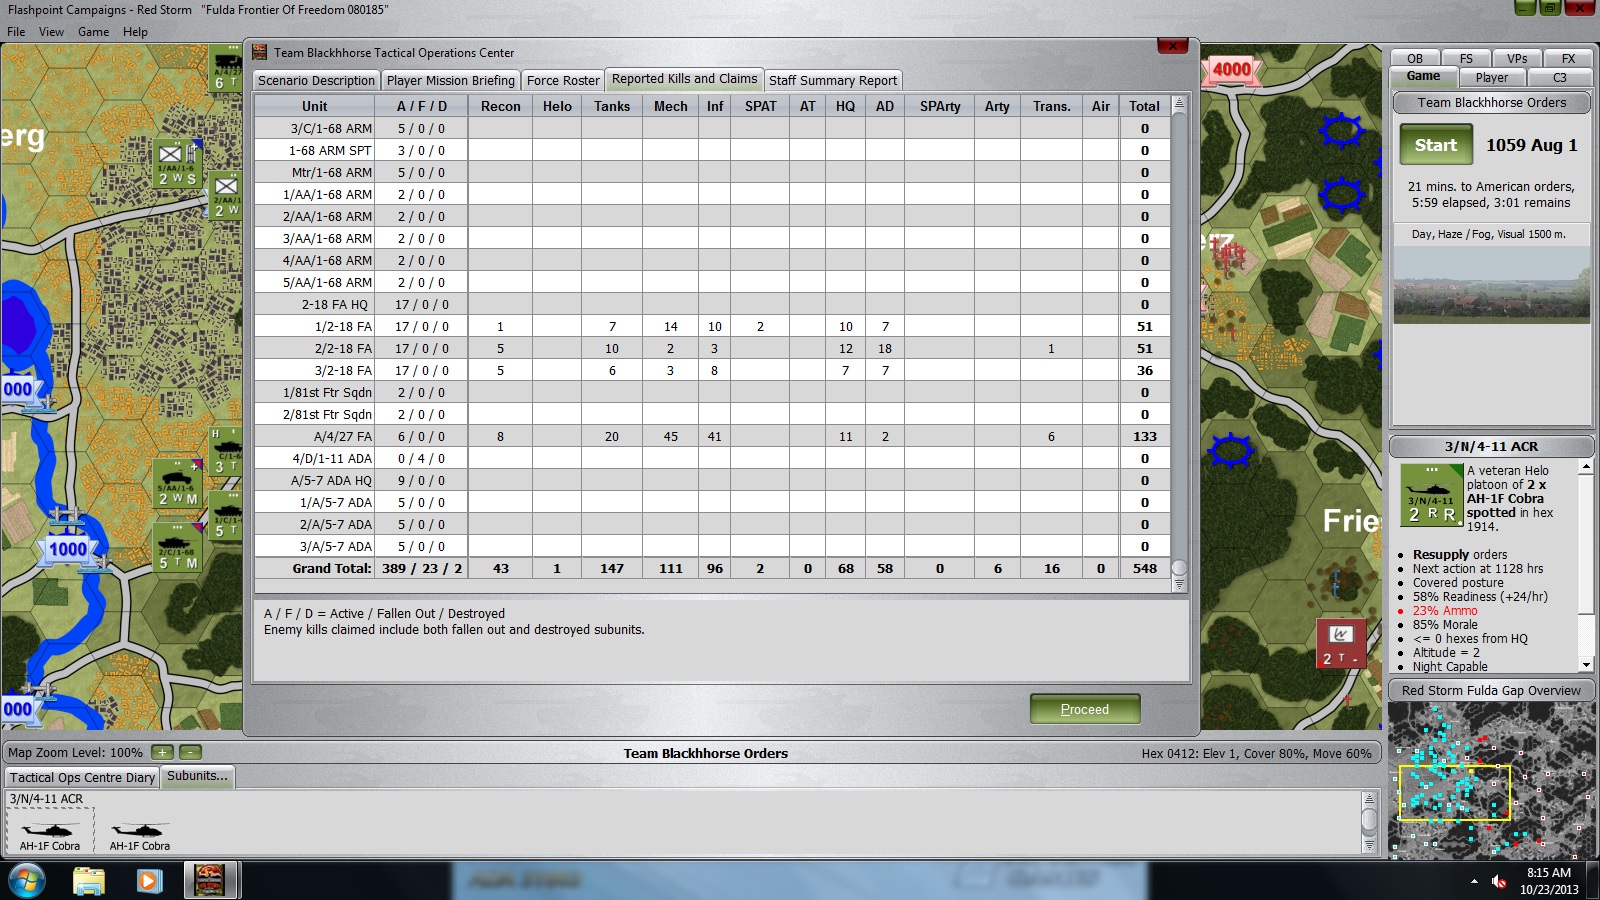Select the 2 W M mech counter on map

178,484
